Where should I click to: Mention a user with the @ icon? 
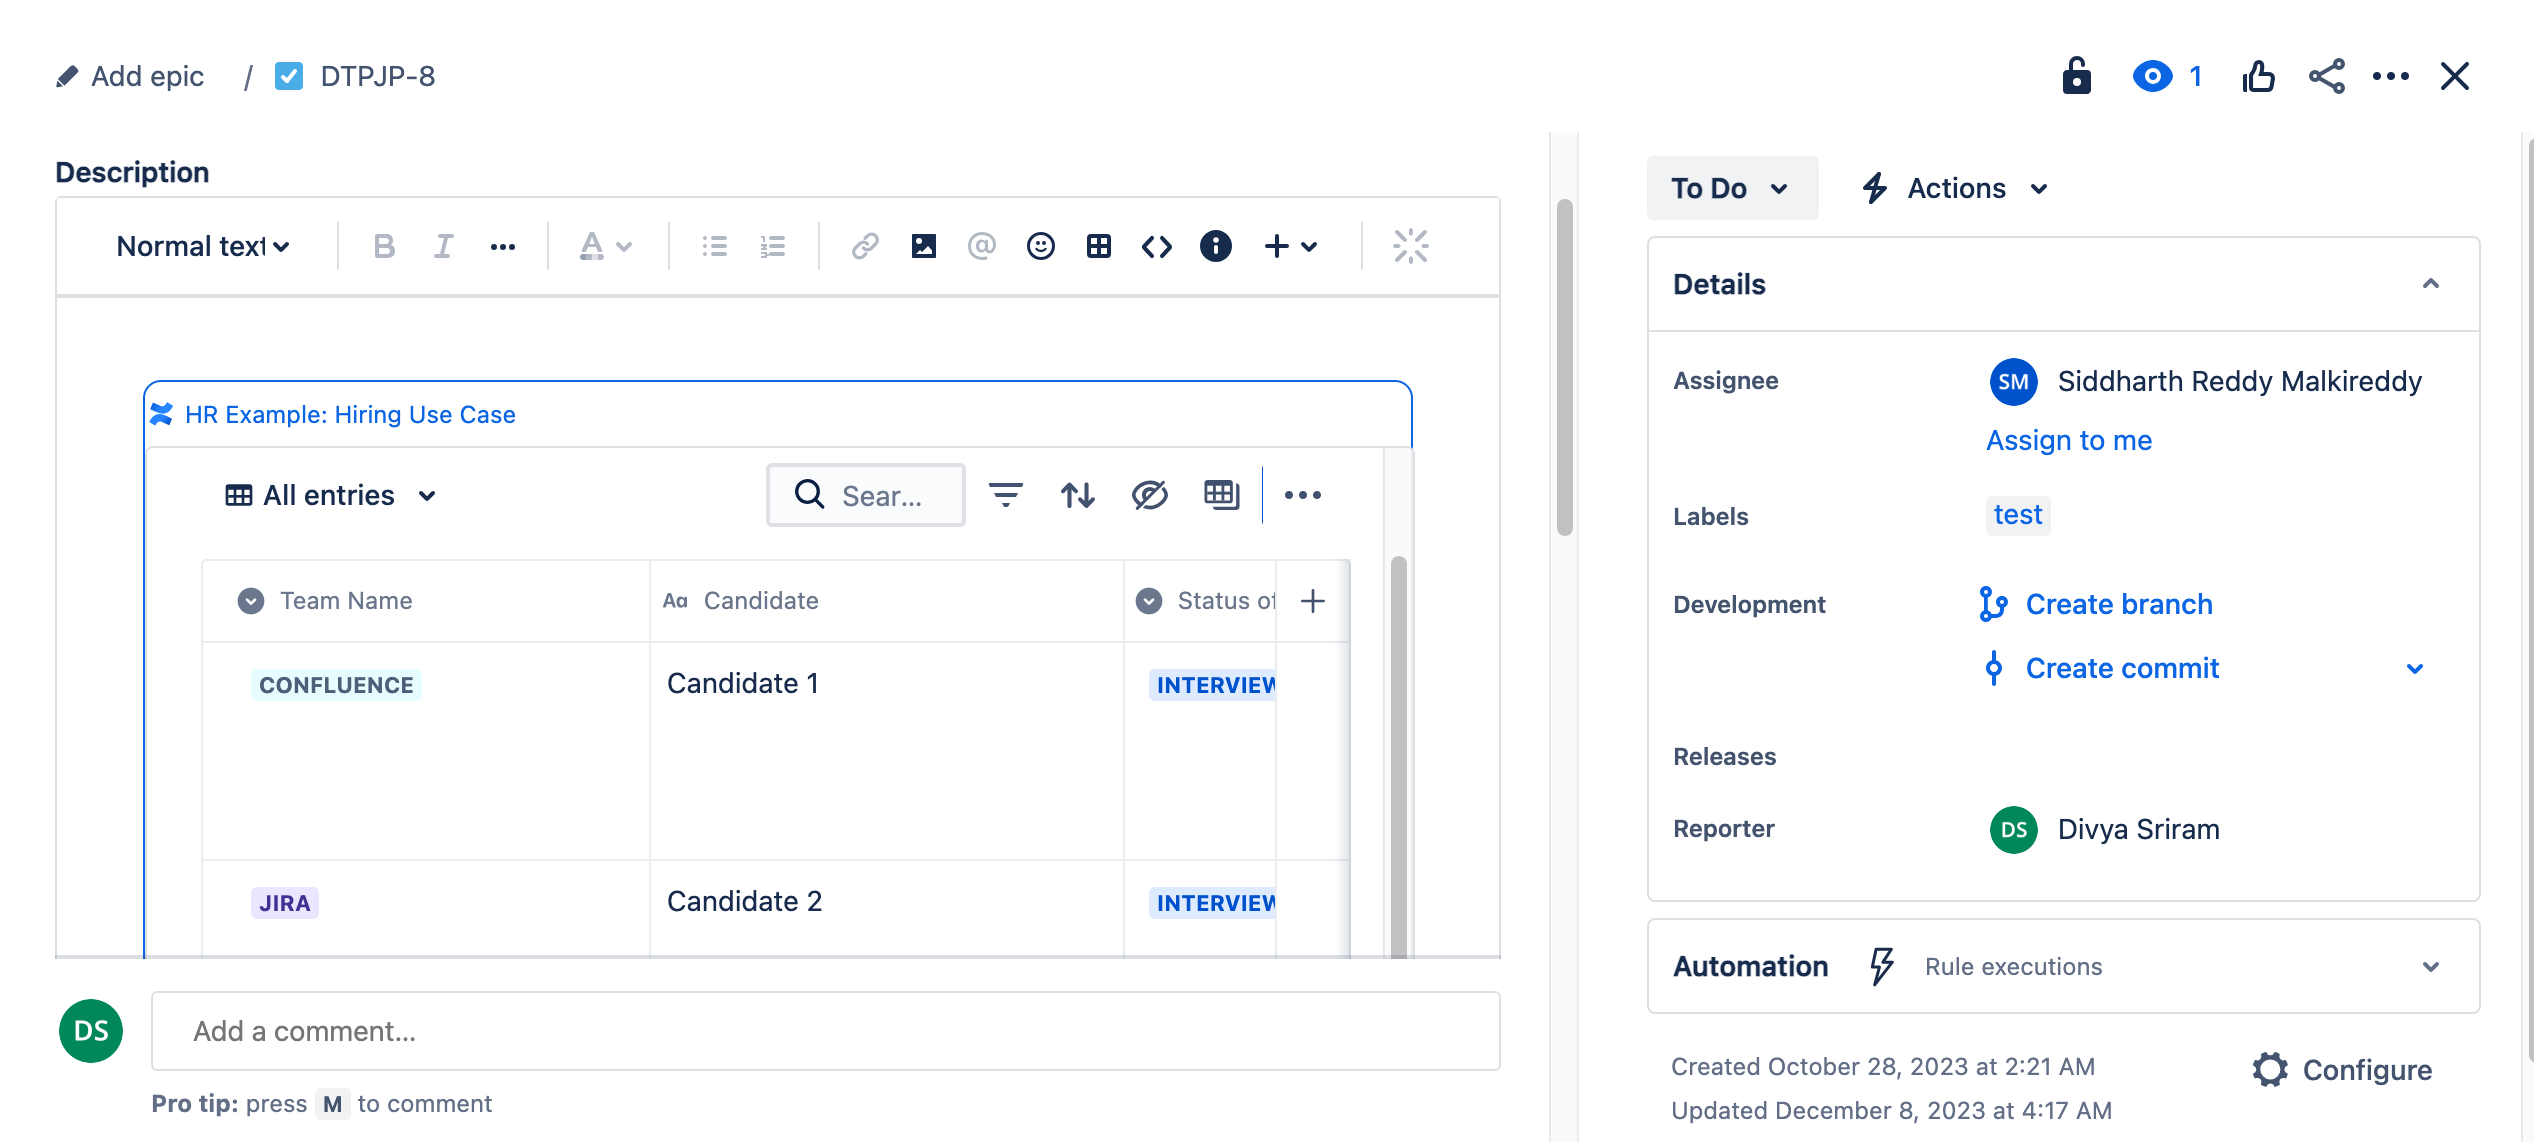coord(982,246)
